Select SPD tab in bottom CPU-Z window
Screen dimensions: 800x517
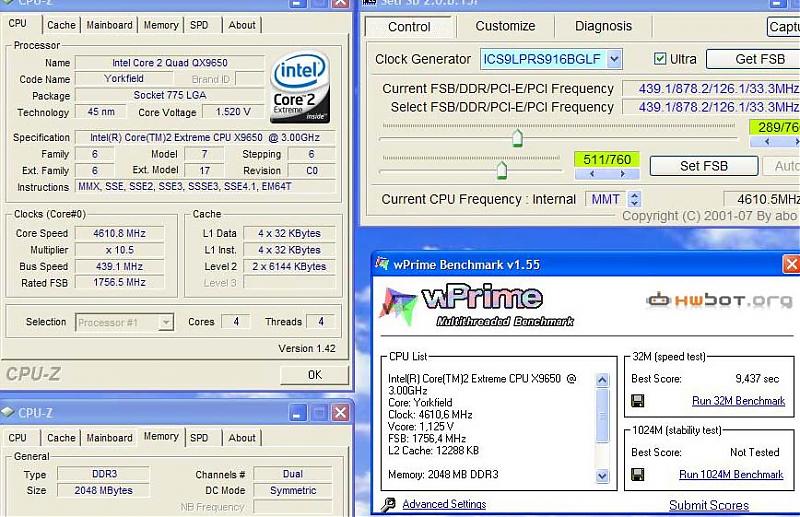[199, 438]
